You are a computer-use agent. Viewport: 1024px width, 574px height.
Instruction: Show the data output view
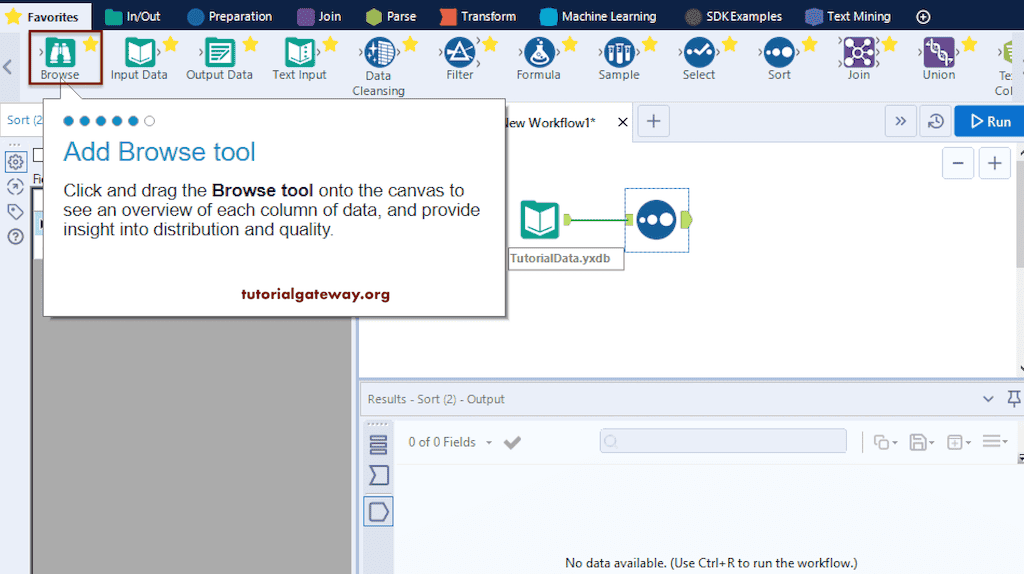coord(379,511)
